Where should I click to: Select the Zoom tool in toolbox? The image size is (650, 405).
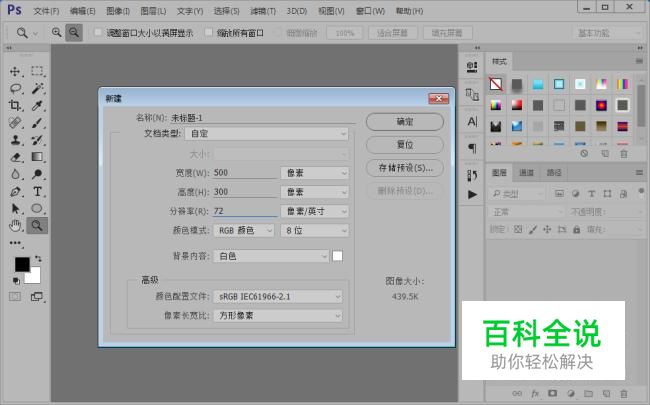[x=37, y=226]
